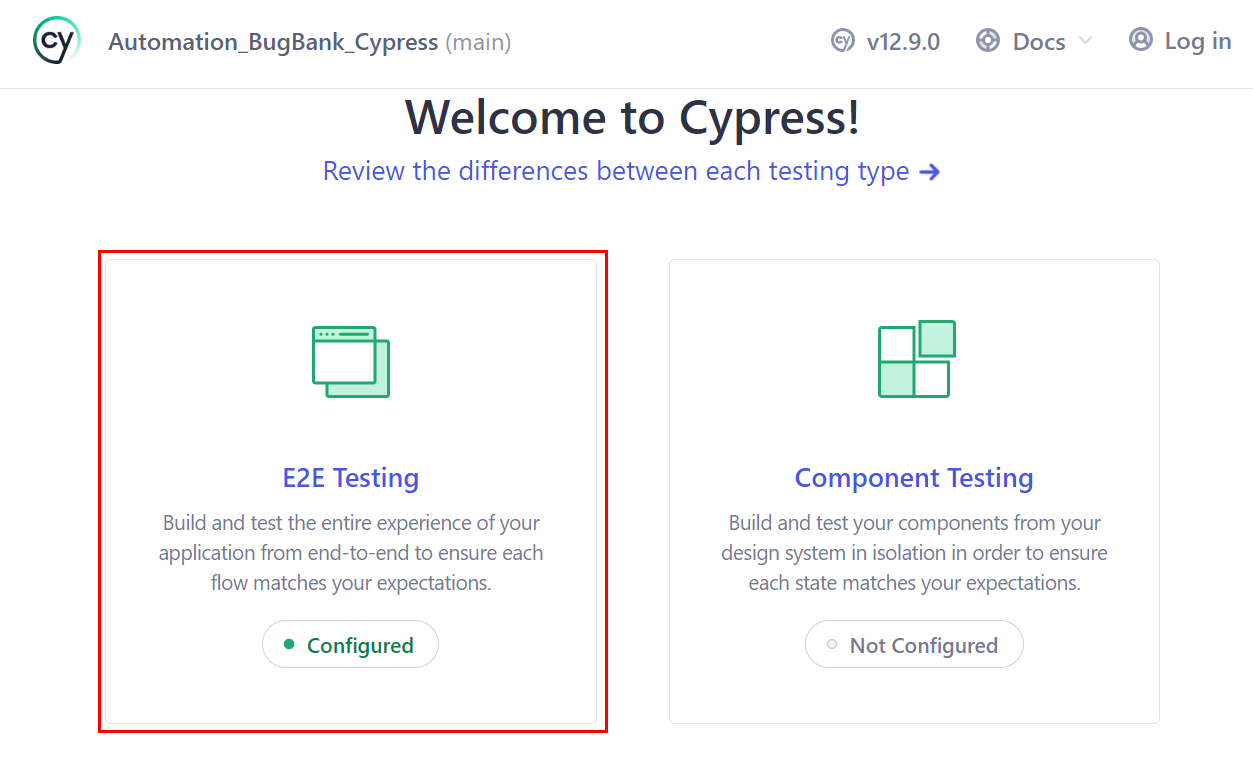Choose the Component Testing card

point(914,490)
